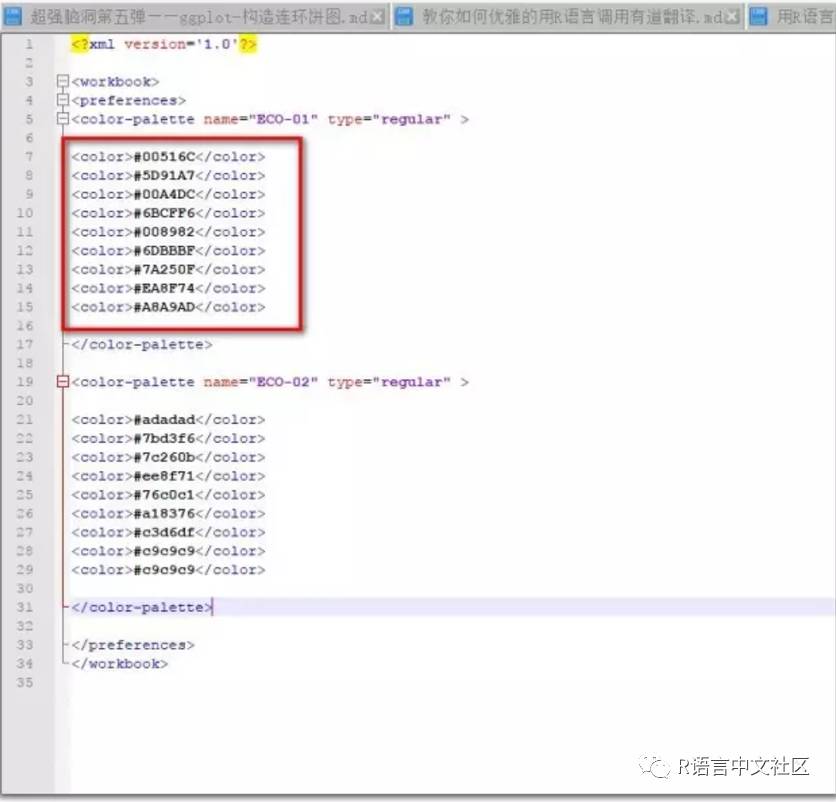The height and width of the screenshot is (802, 836).
Task: Click line number 35 in the margin
Action: [25, 683]
